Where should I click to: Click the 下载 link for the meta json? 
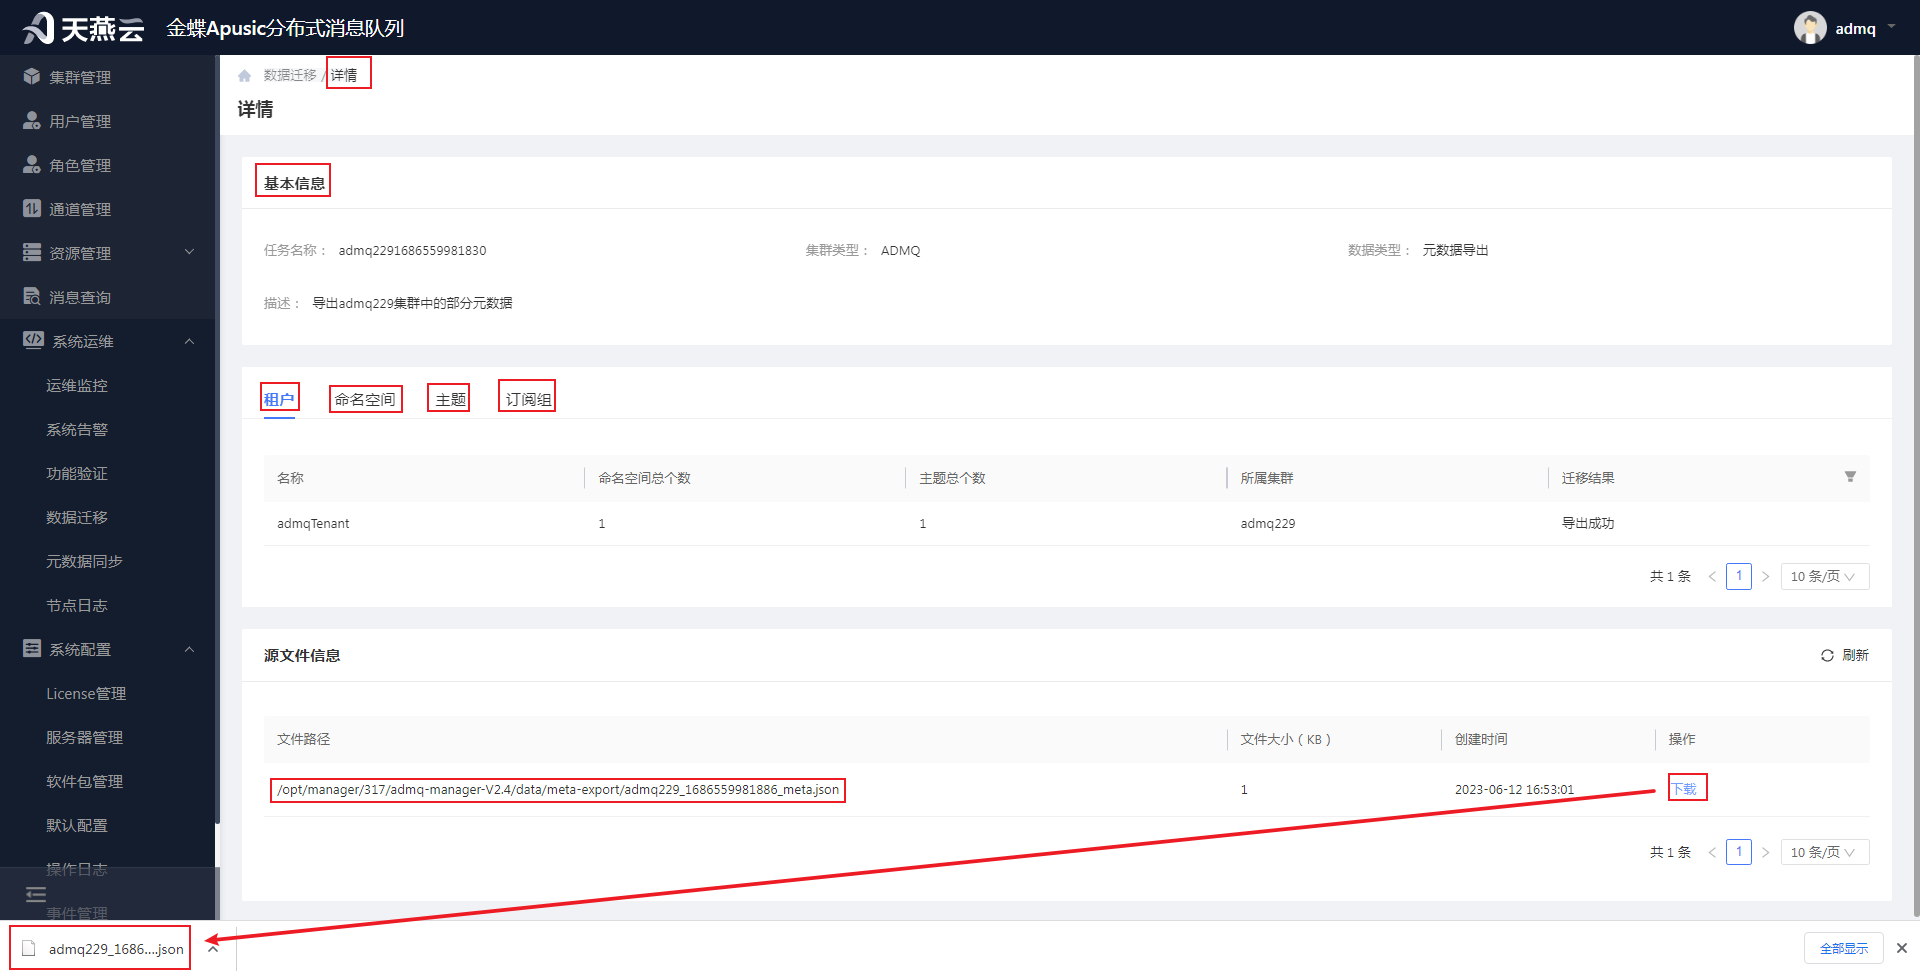(x=1685, y=789)
